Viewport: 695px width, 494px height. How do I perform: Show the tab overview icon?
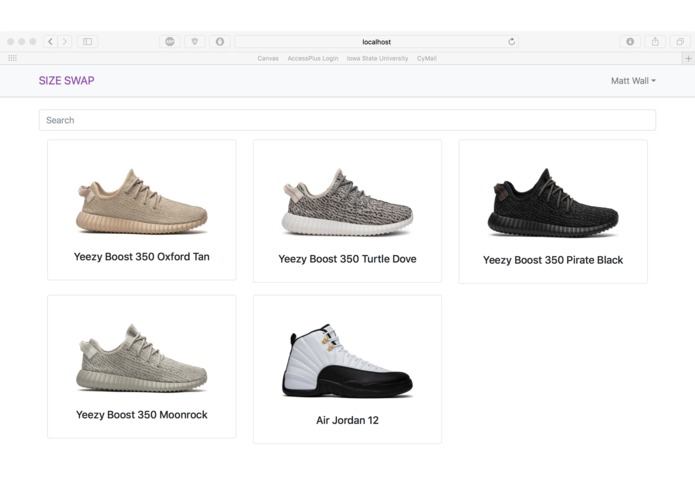coord(680,42)
